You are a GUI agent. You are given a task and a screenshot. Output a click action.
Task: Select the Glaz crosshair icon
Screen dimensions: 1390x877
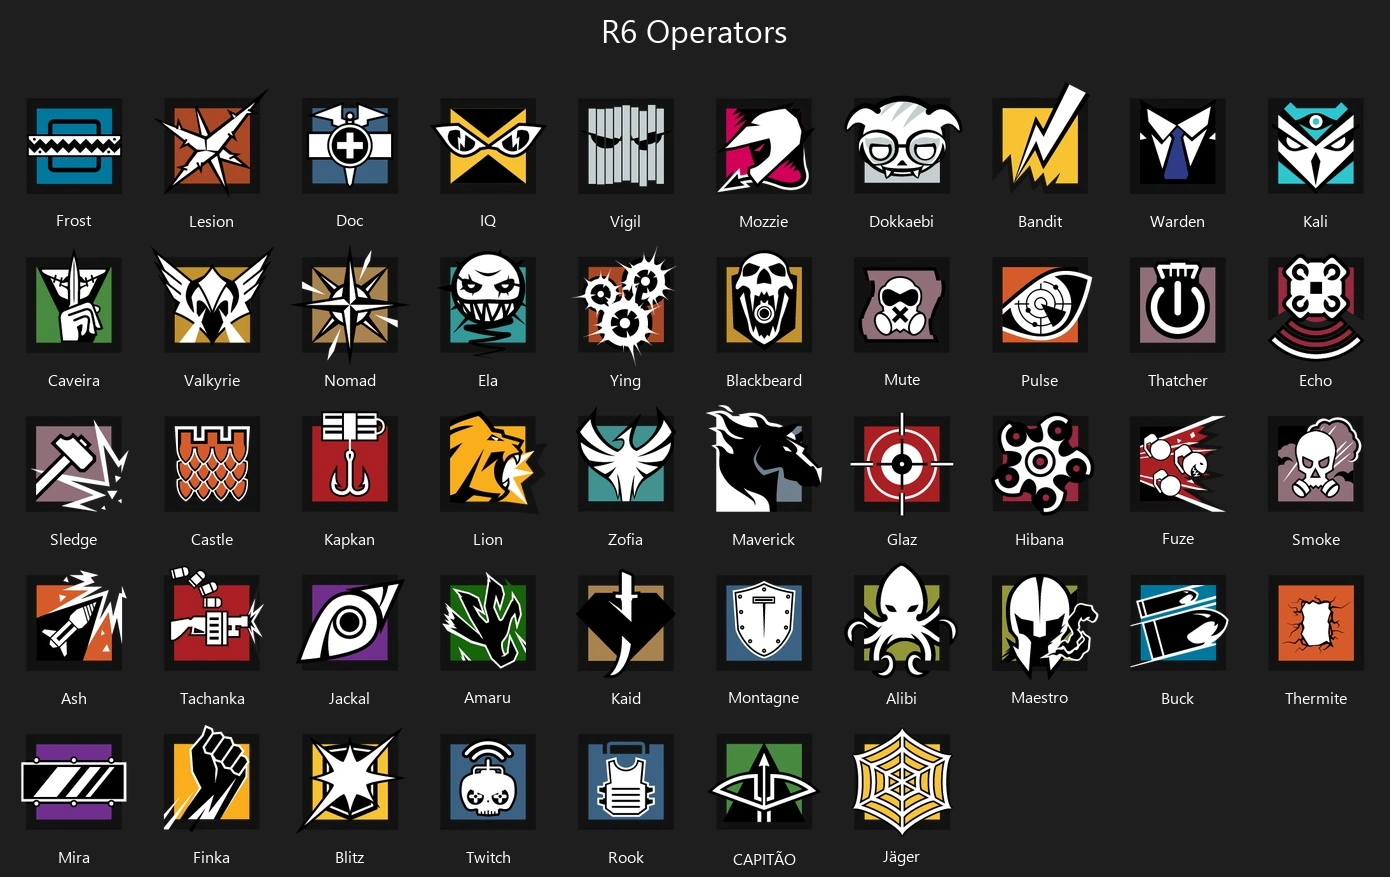[902, 464]
